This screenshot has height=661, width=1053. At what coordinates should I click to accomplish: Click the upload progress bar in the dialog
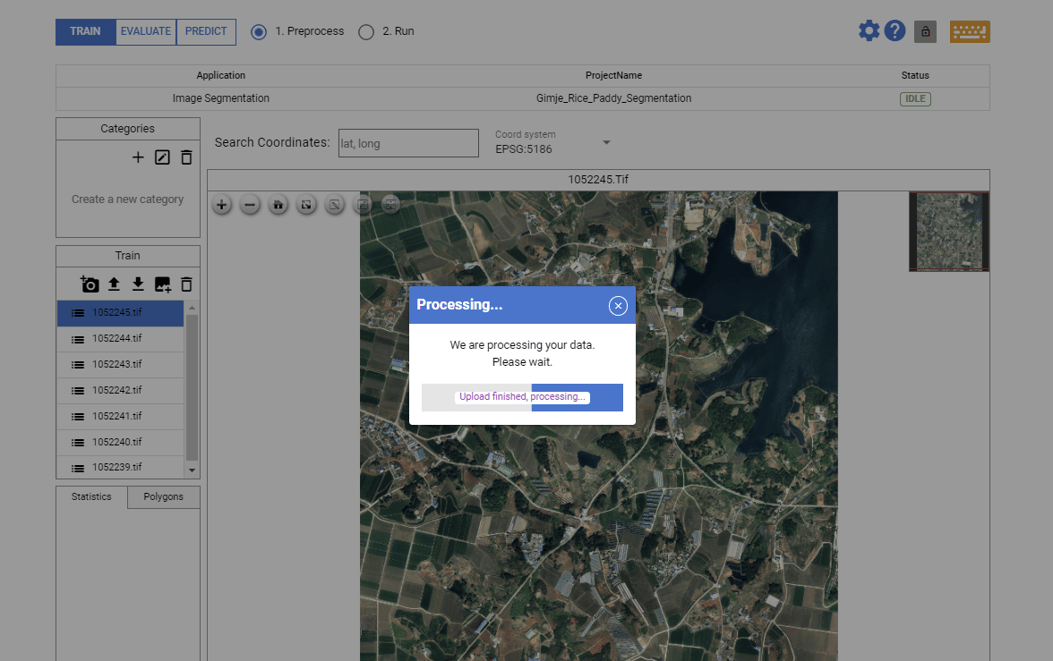[x=521, y=397]
